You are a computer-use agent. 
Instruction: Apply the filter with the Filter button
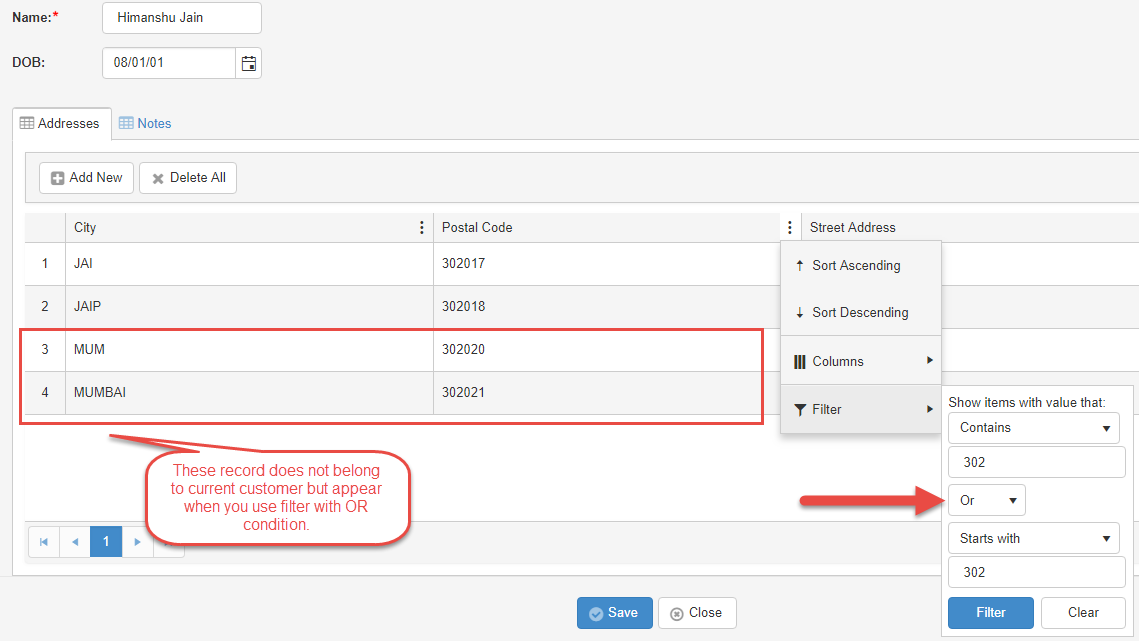(991, 613)
